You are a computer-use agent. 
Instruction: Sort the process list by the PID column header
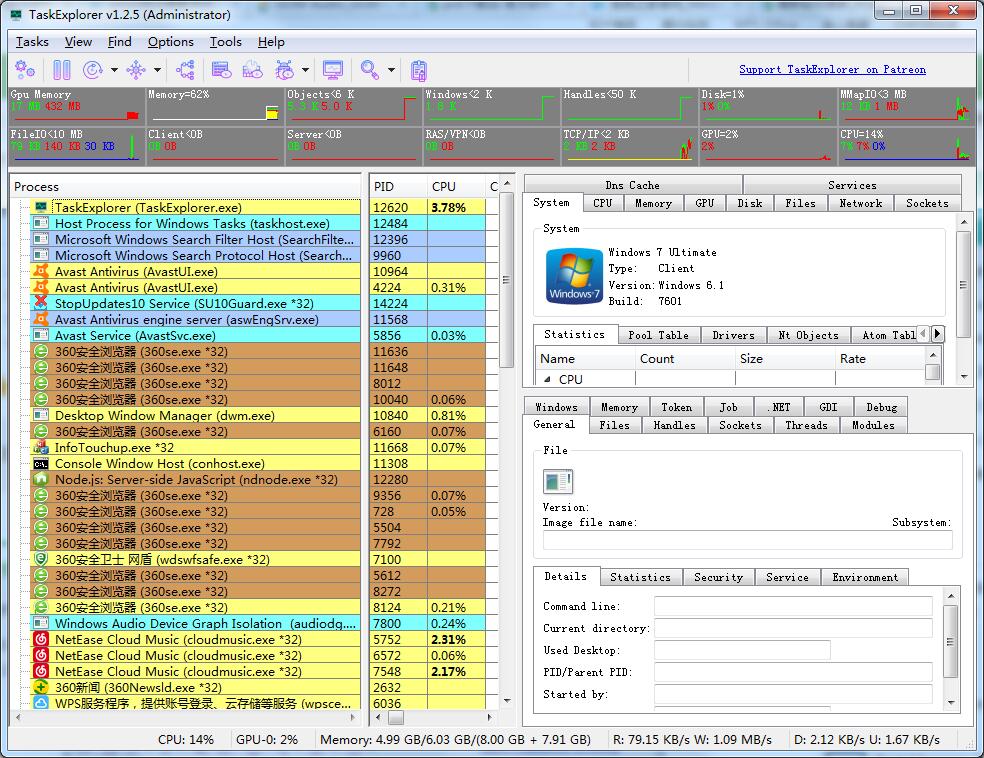pyautogui.click(x=384, y=187)
